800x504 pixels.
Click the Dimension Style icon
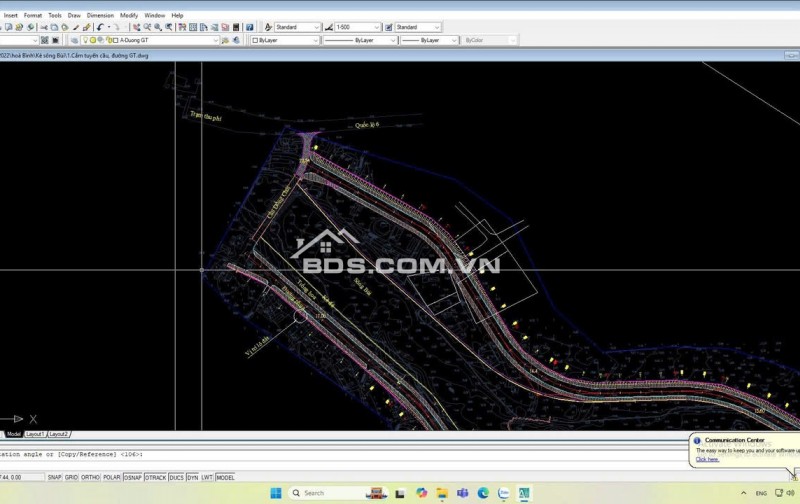point(329,27)
